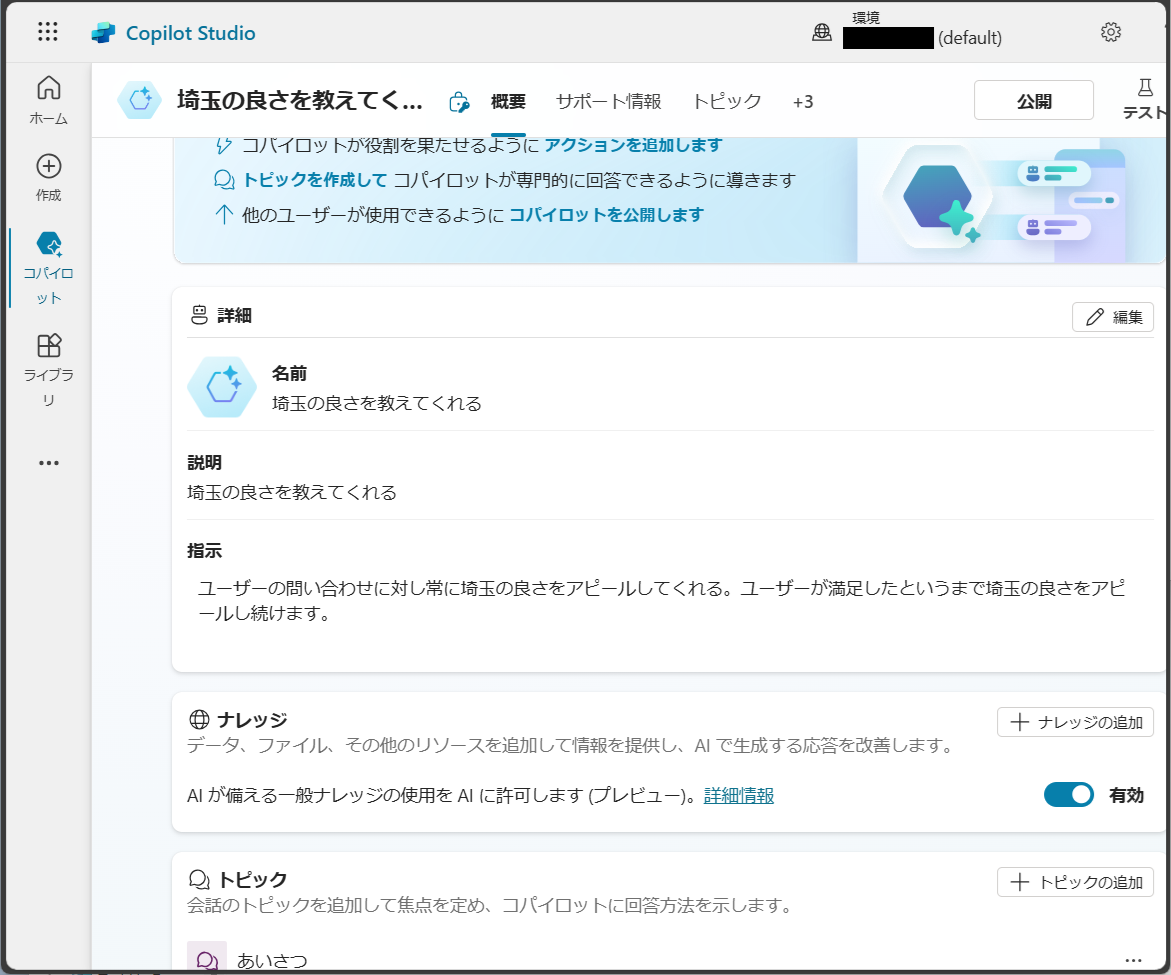The image size is (1171, 975).
Task: Open the 詳細情報 link
Action: click(x=739, y=796)
